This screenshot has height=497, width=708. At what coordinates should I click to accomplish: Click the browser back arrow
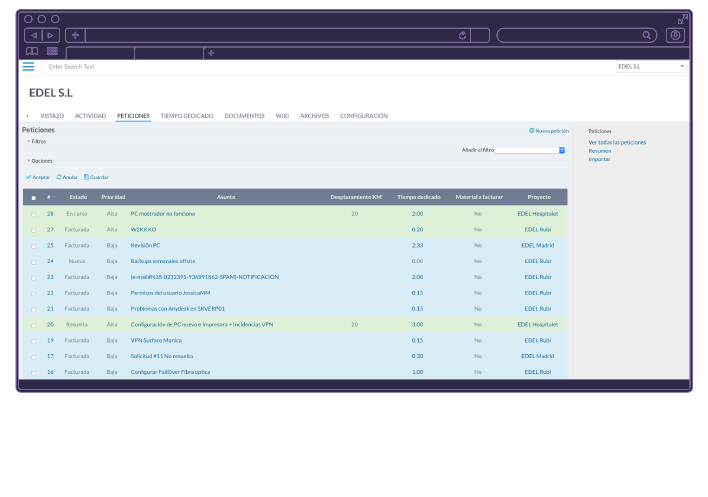click(x=34, y=35)
